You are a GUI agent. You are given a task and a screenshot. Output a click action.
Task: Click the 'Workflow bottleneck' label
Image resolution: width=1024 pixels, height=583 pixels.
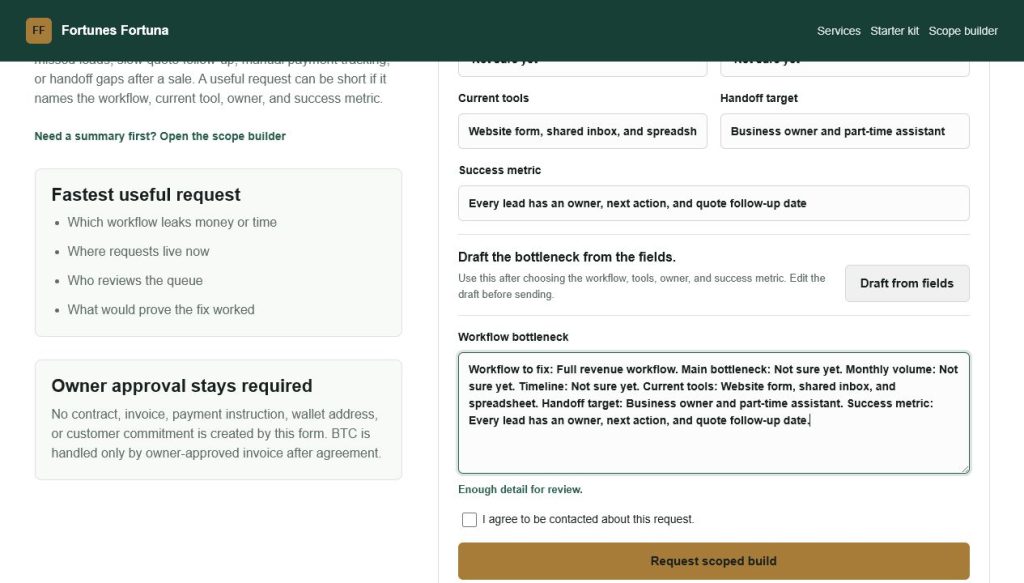pyautogui.click(x=513, y=337)
